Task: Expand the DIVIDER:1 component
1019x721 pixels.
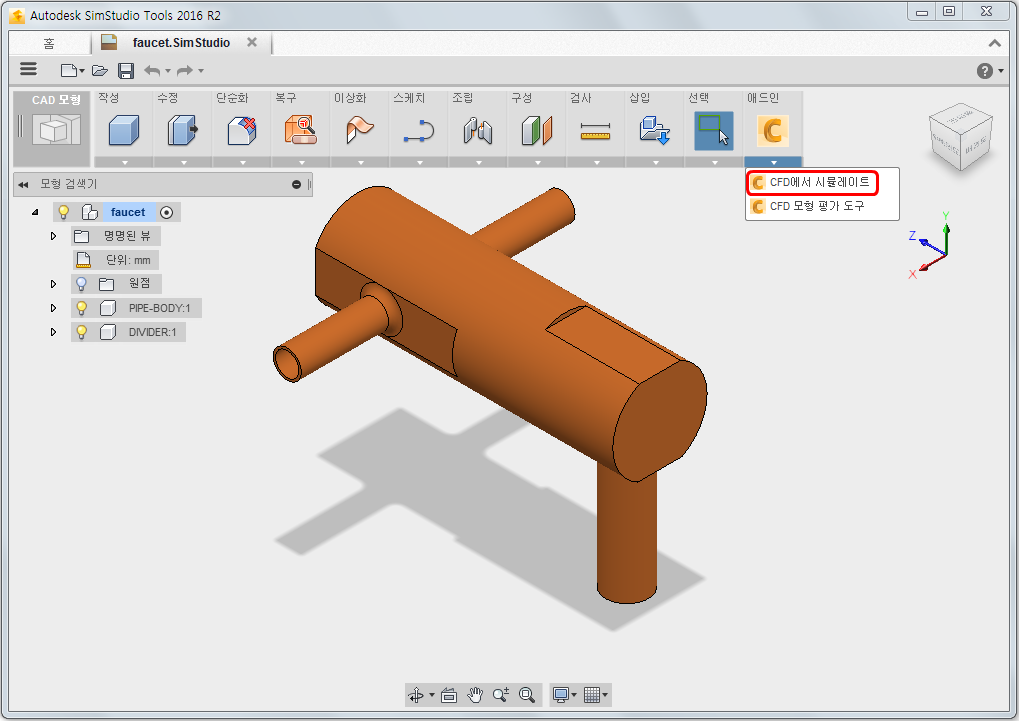Action: [53, 332]
